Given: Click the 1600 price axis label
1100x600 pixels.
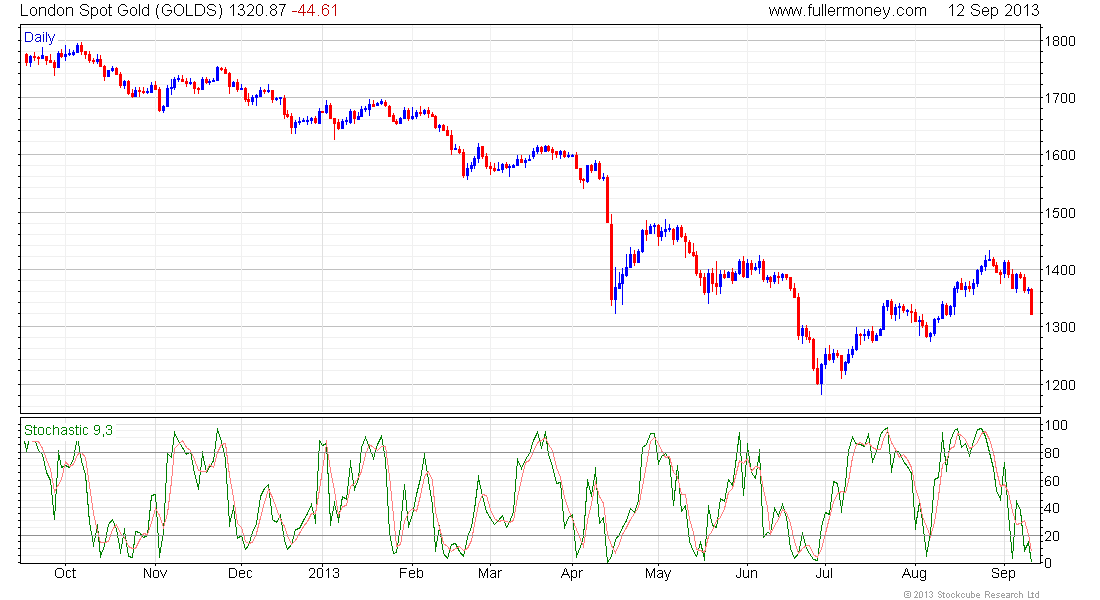Looking at the screenshot, I should 1060,155.
